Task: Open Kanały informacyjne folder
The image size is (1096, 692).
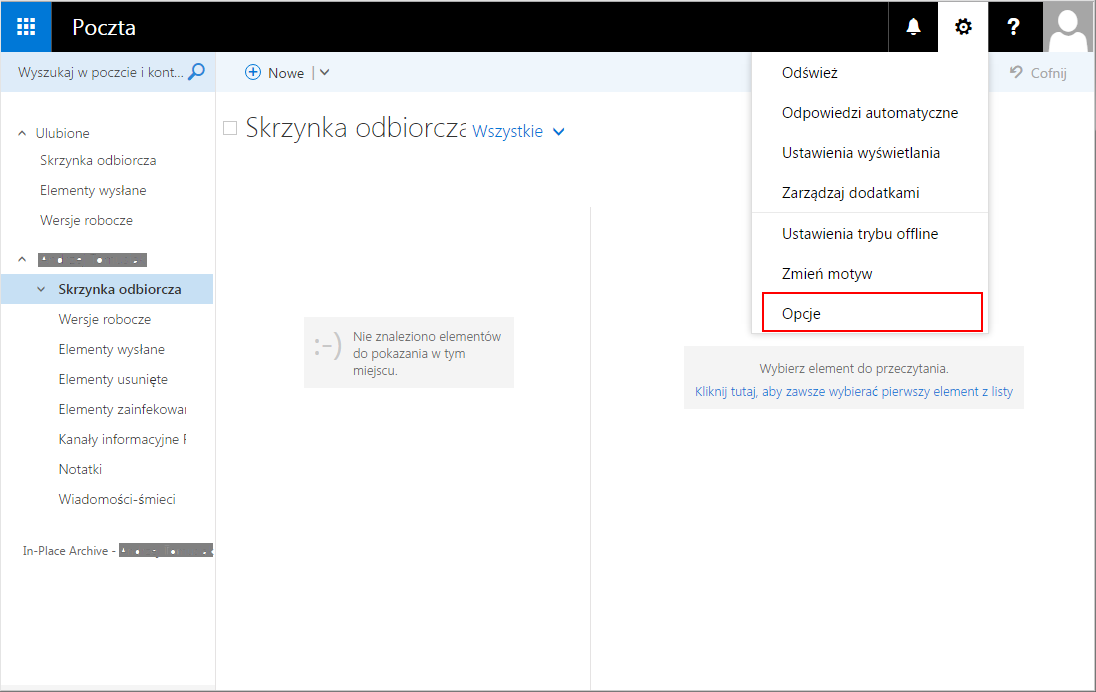Action: (x=122, y=440)
